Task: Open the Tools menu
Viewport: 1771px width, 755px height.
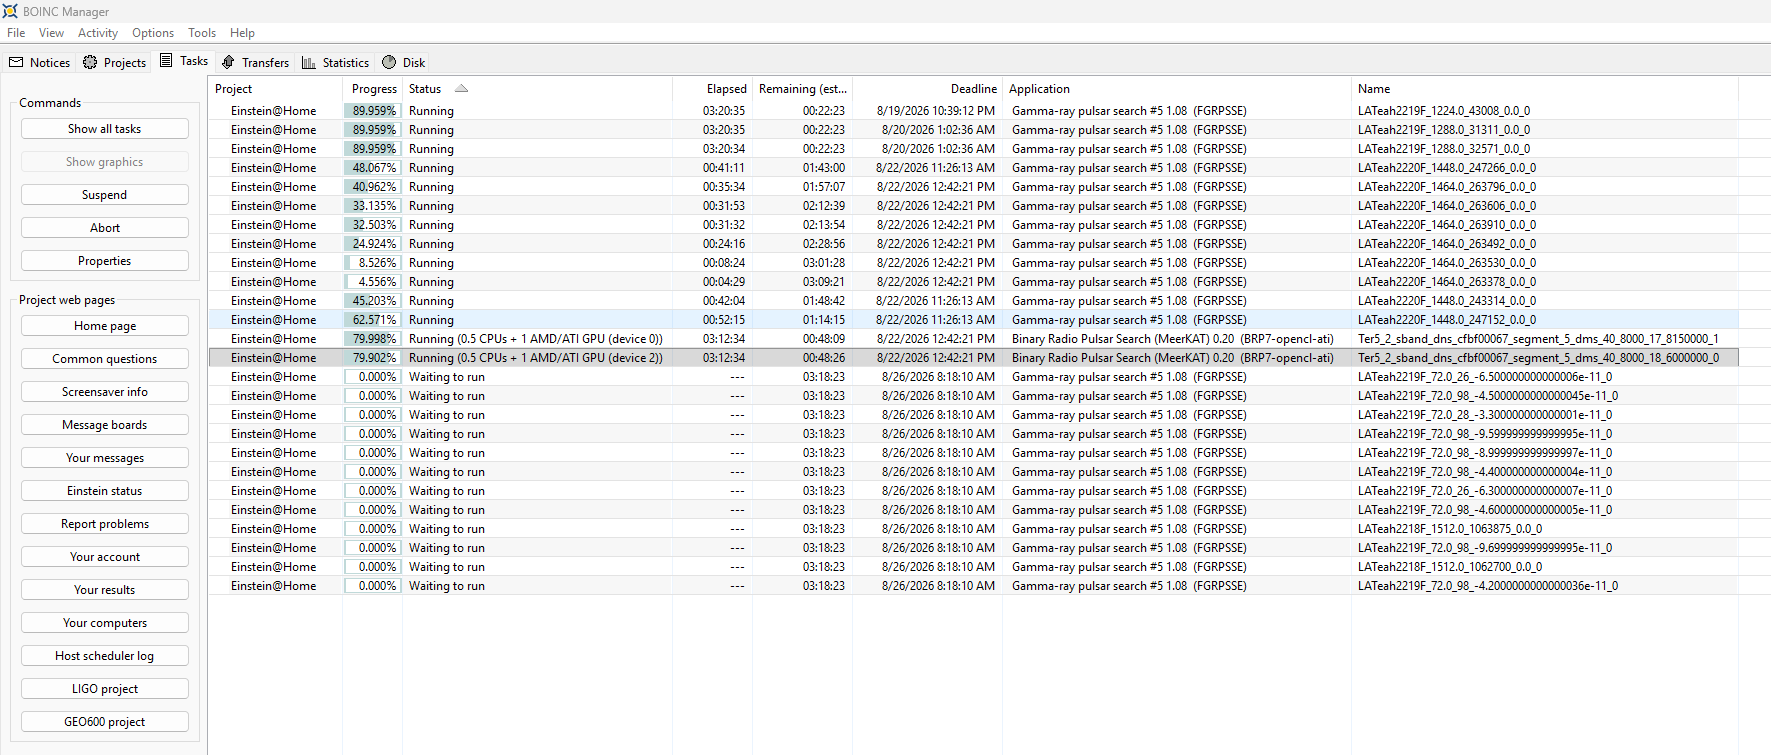Action: [x=202, y=33]
